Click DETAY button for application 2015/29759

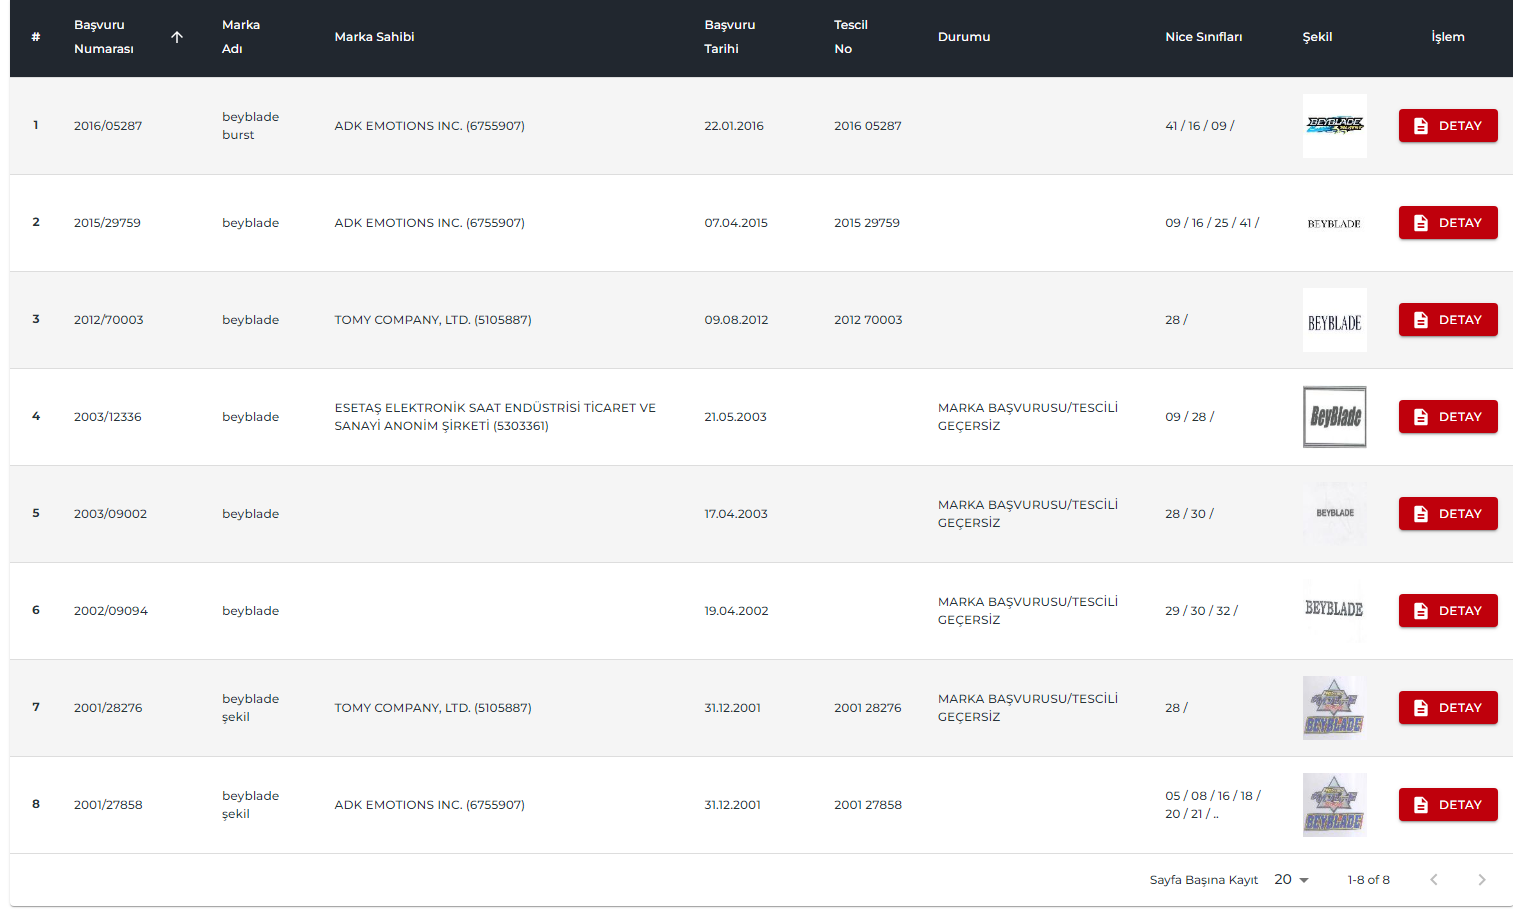pyautogui.click(x=1448, y=223)
